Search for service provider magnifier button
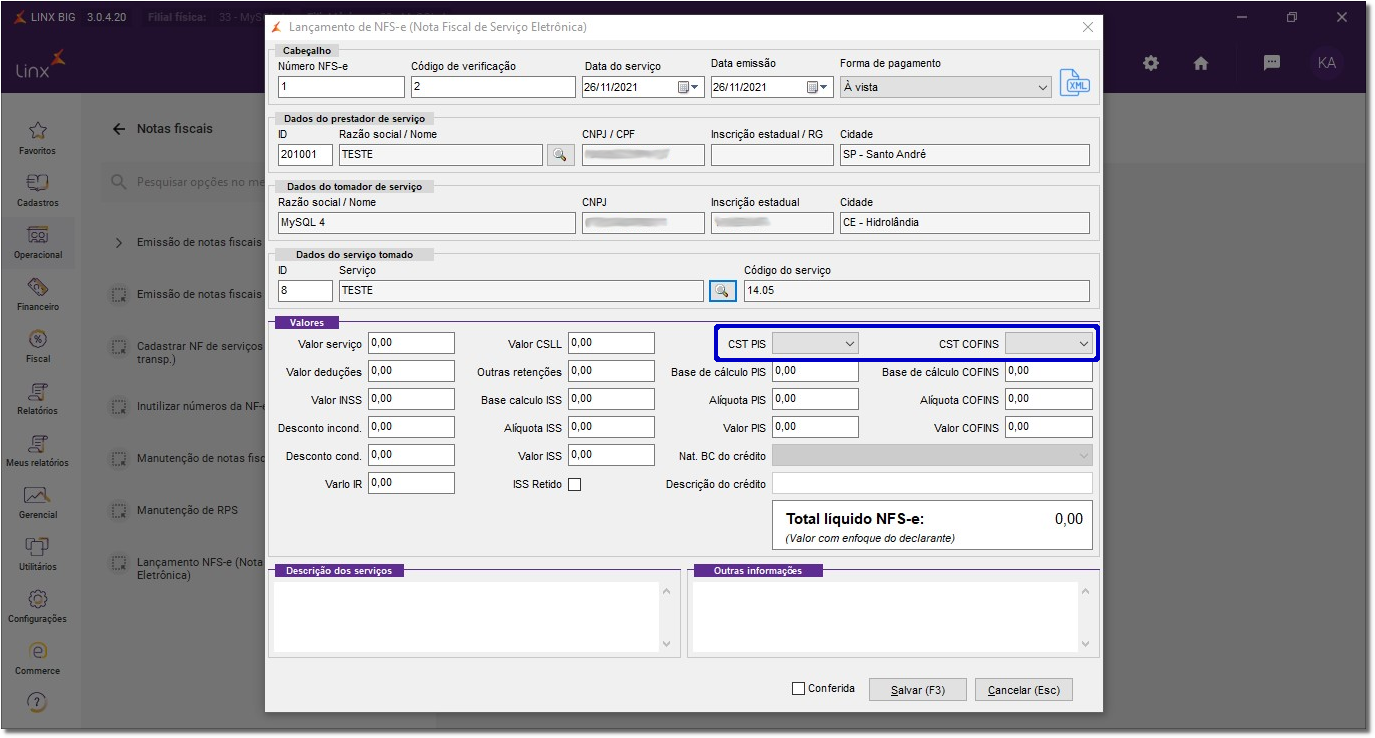 (560, 155)
